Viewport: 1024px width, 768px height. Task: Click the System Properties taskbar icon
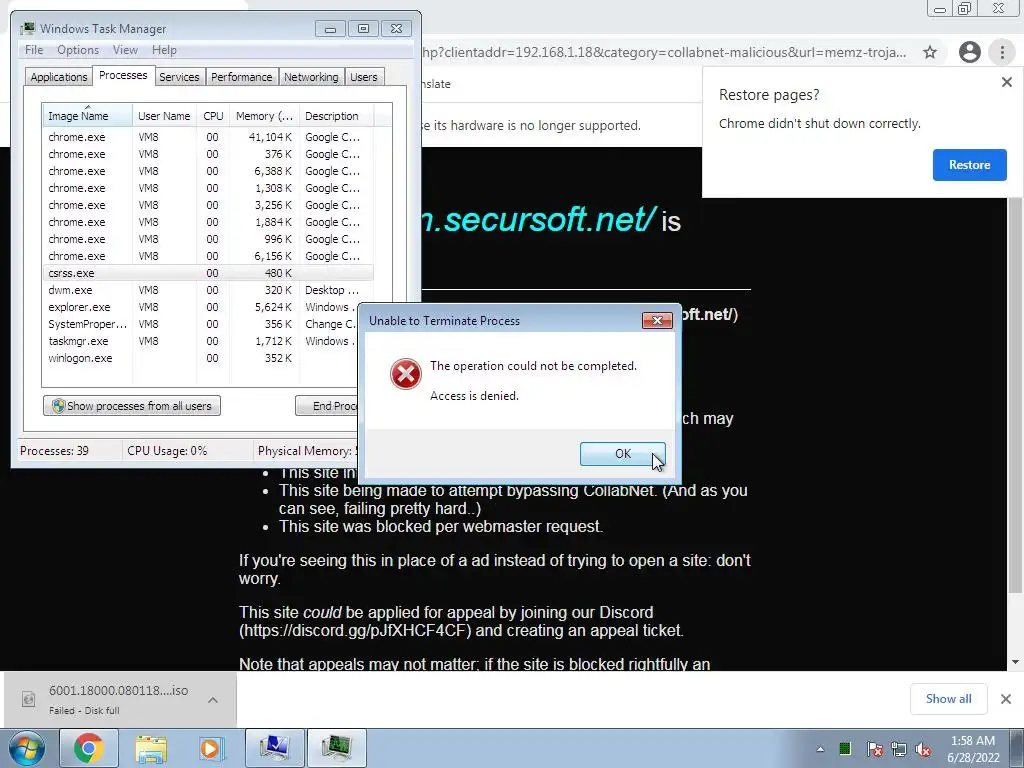(274, 748)
